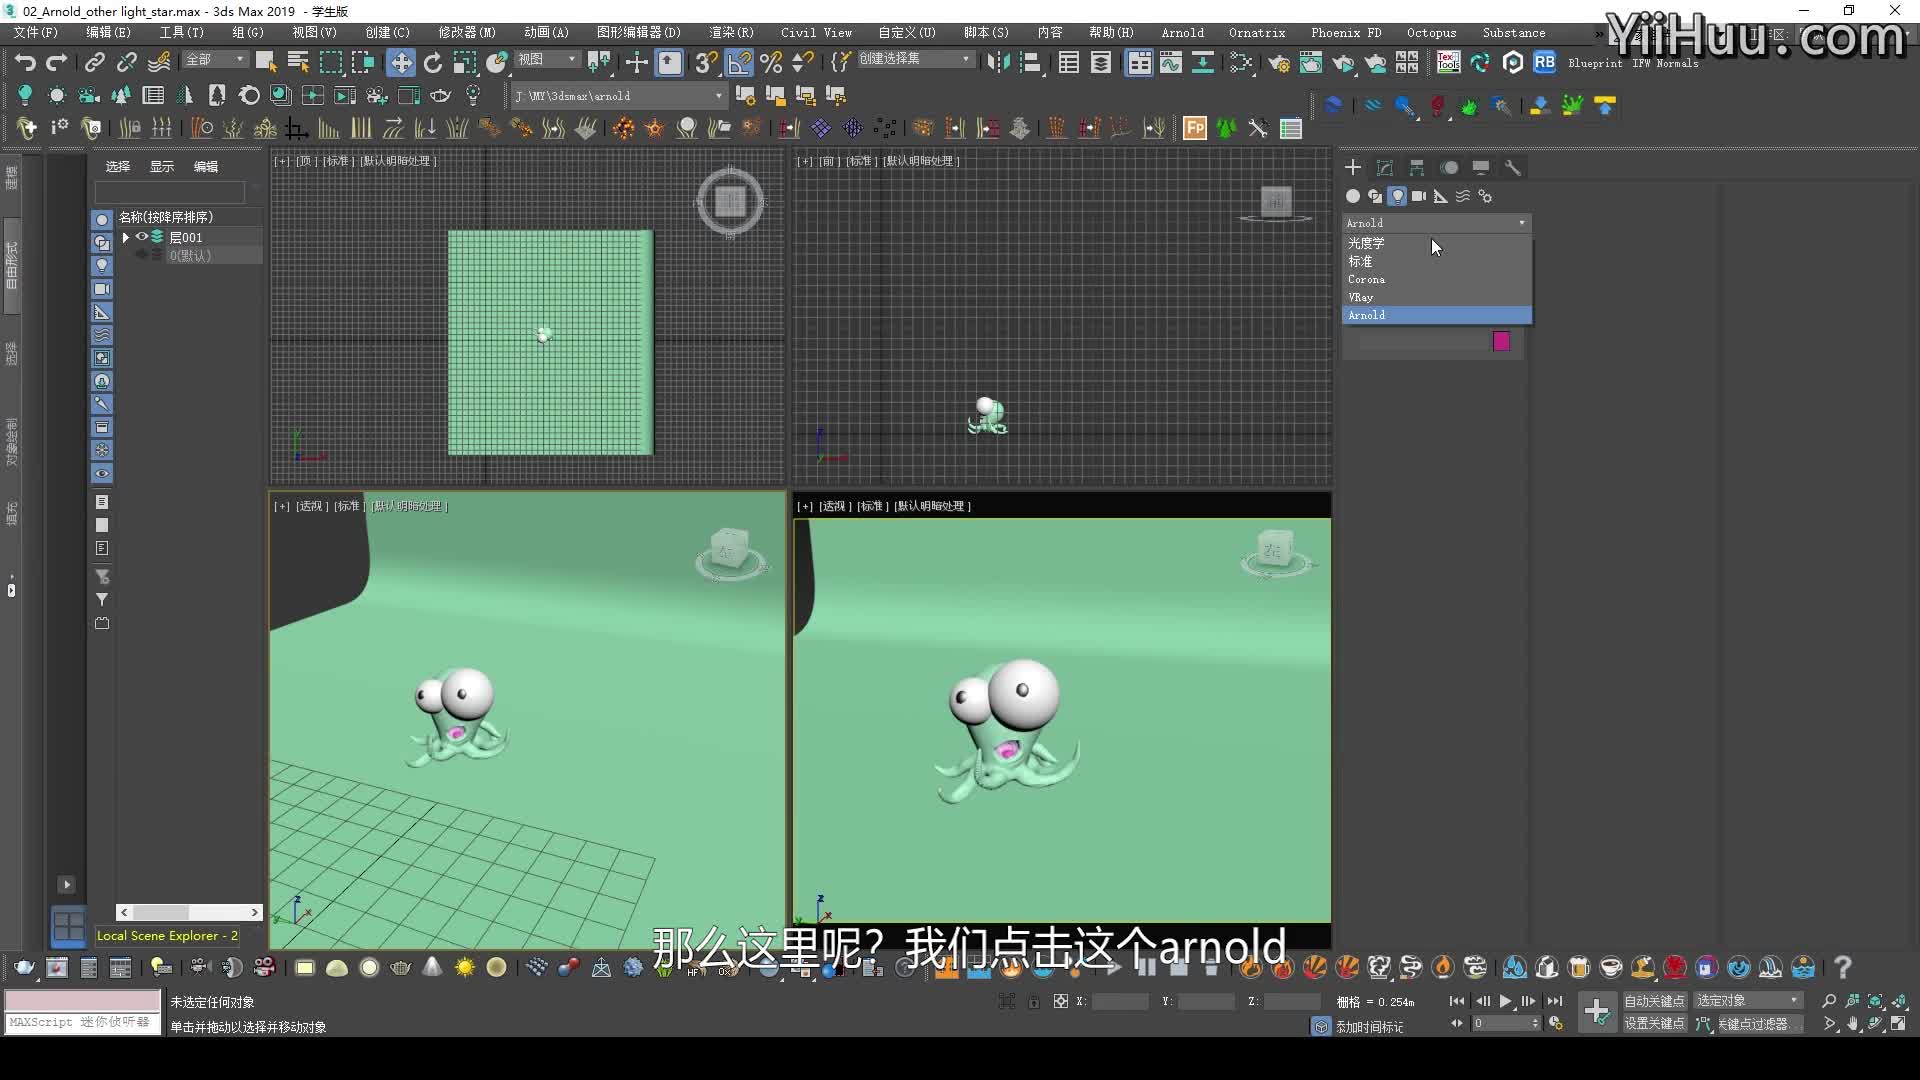
Task: Click the current frame number field
Action: point(1505,1024)
